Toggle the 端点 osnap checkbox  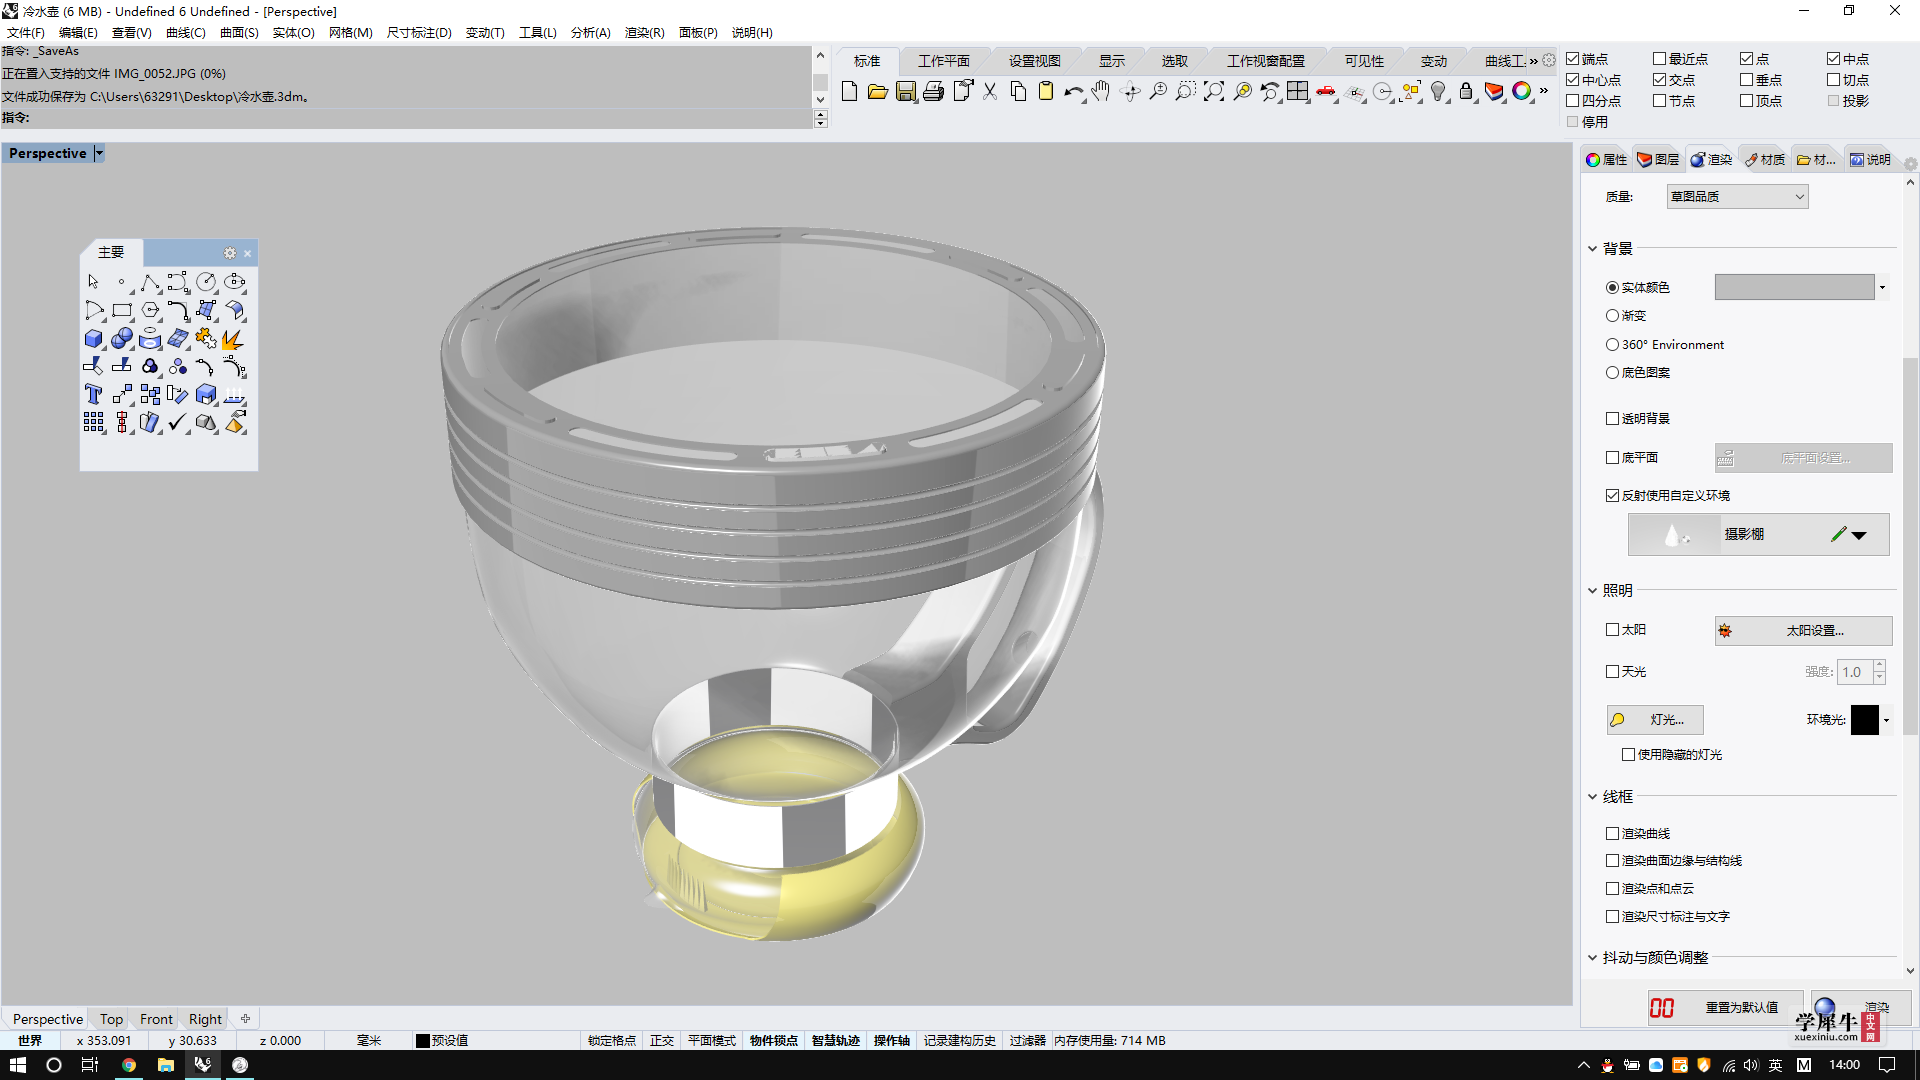1573,59
